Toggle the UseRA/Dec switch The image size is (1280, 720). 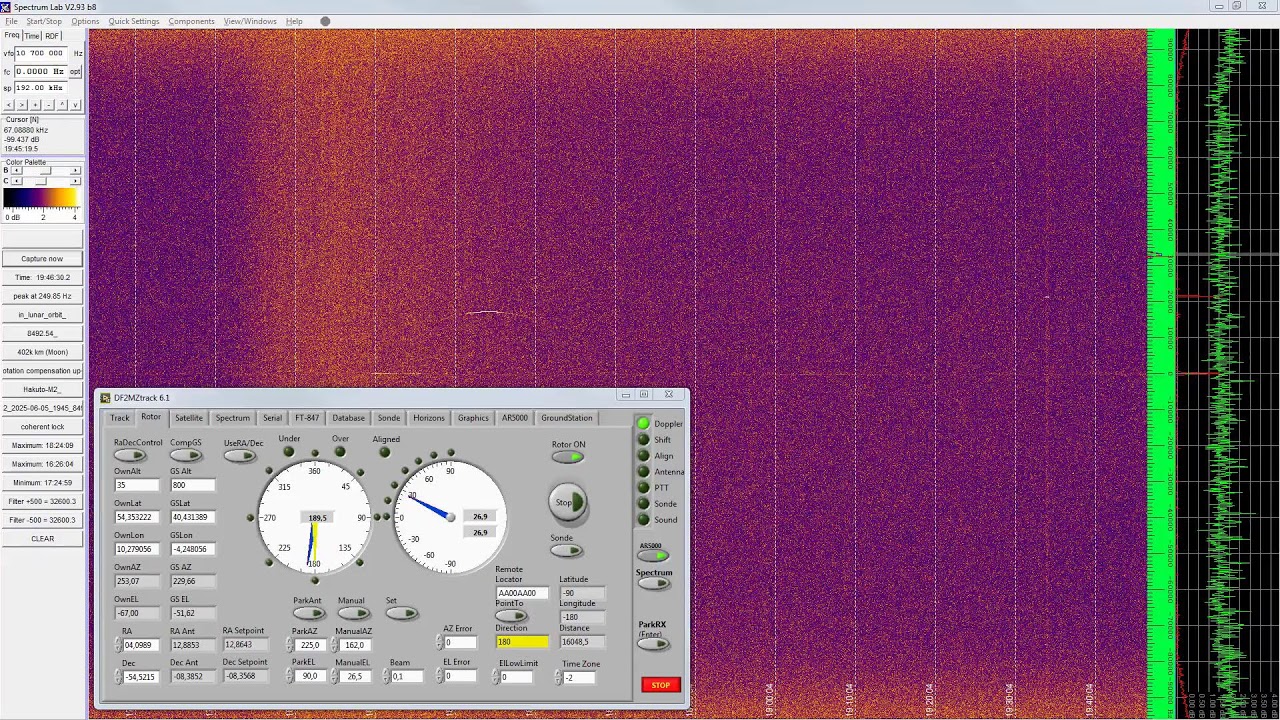240,456
